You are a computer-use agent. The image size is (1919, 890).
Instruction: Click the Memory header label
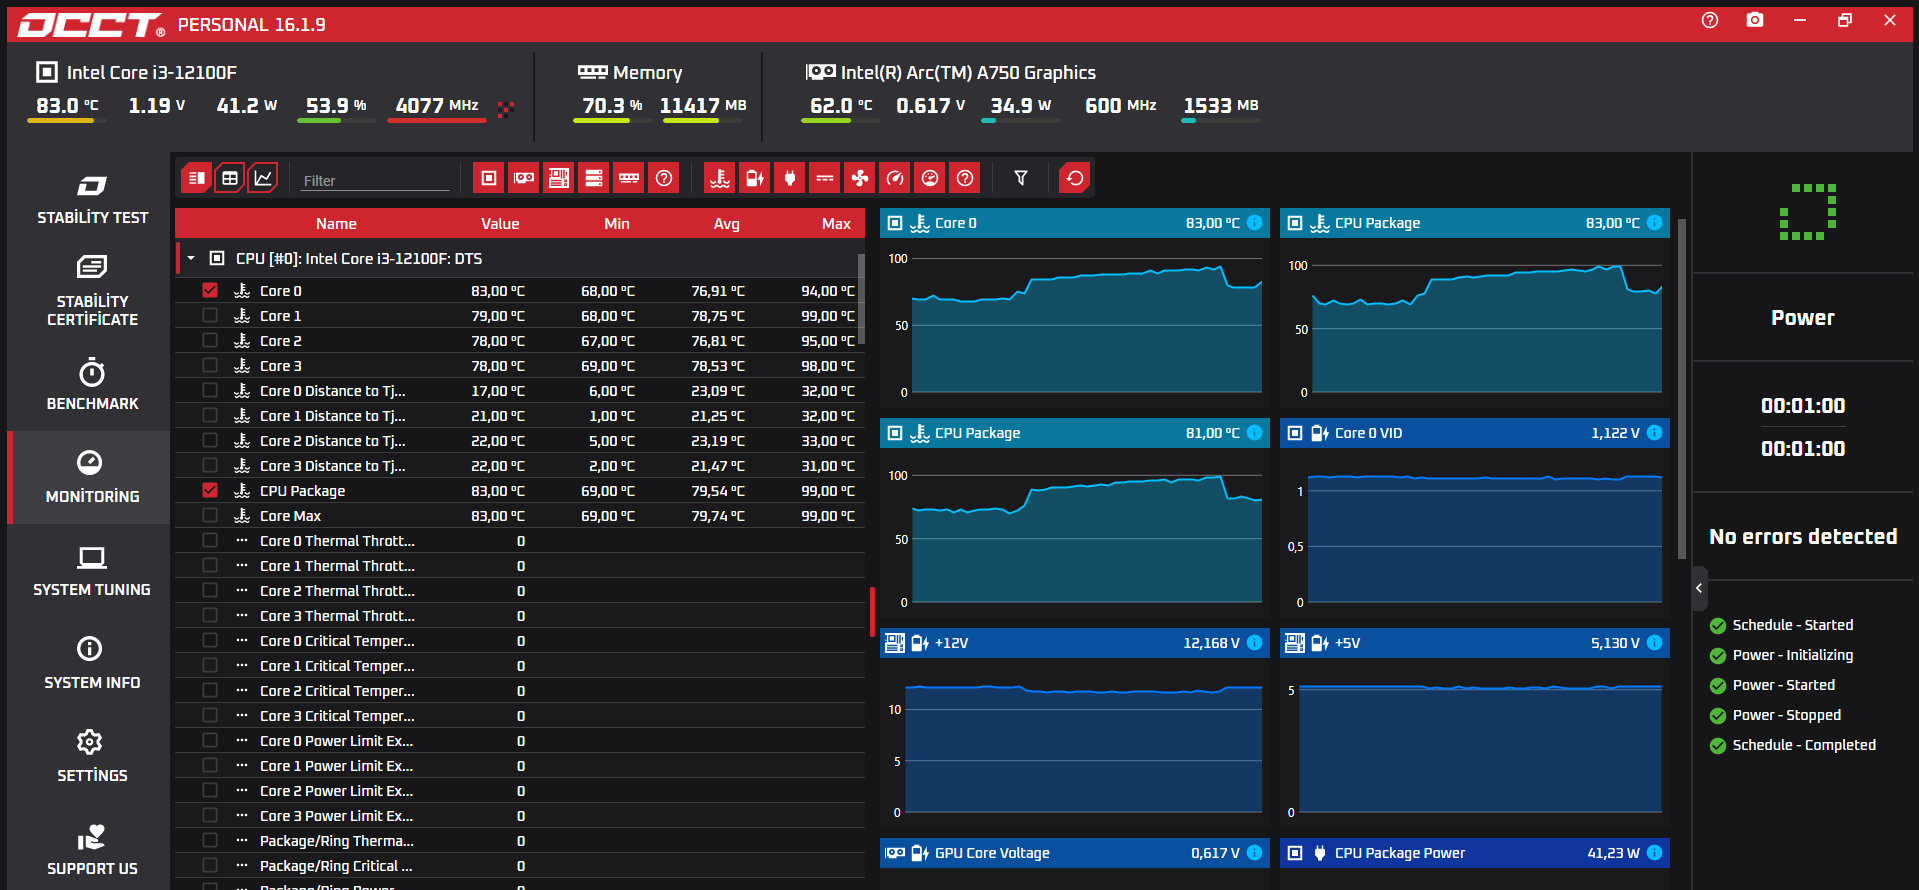(x=647, y=72)
